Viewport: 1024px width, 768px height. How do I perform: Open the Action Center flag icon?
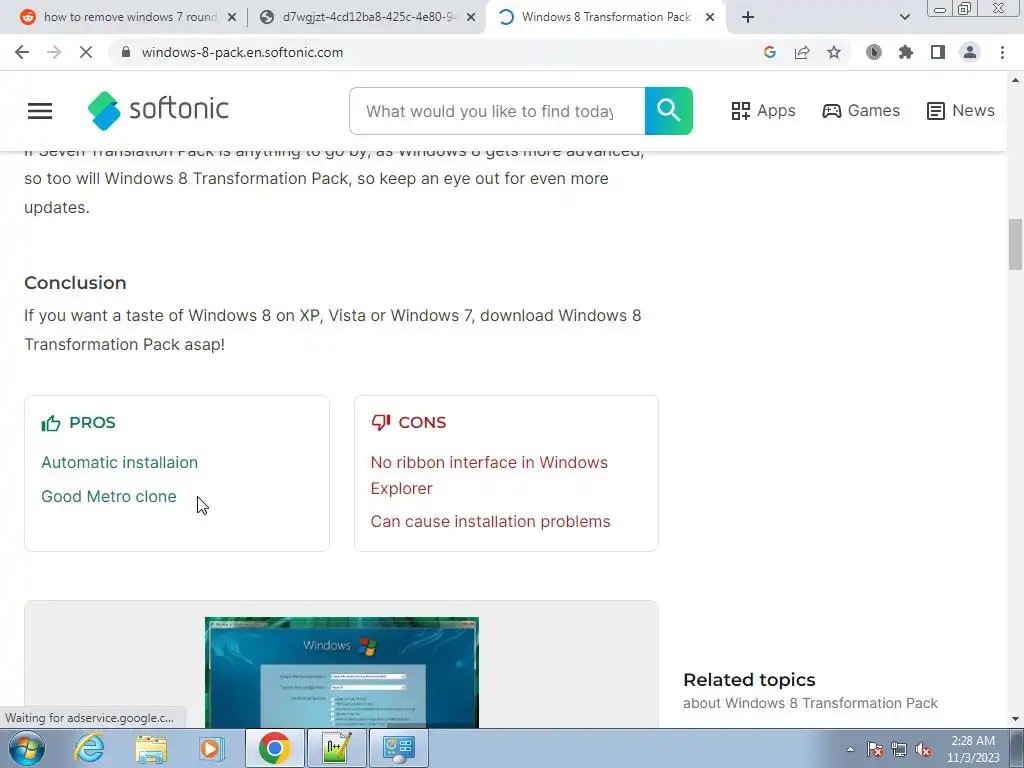point(875,749)
